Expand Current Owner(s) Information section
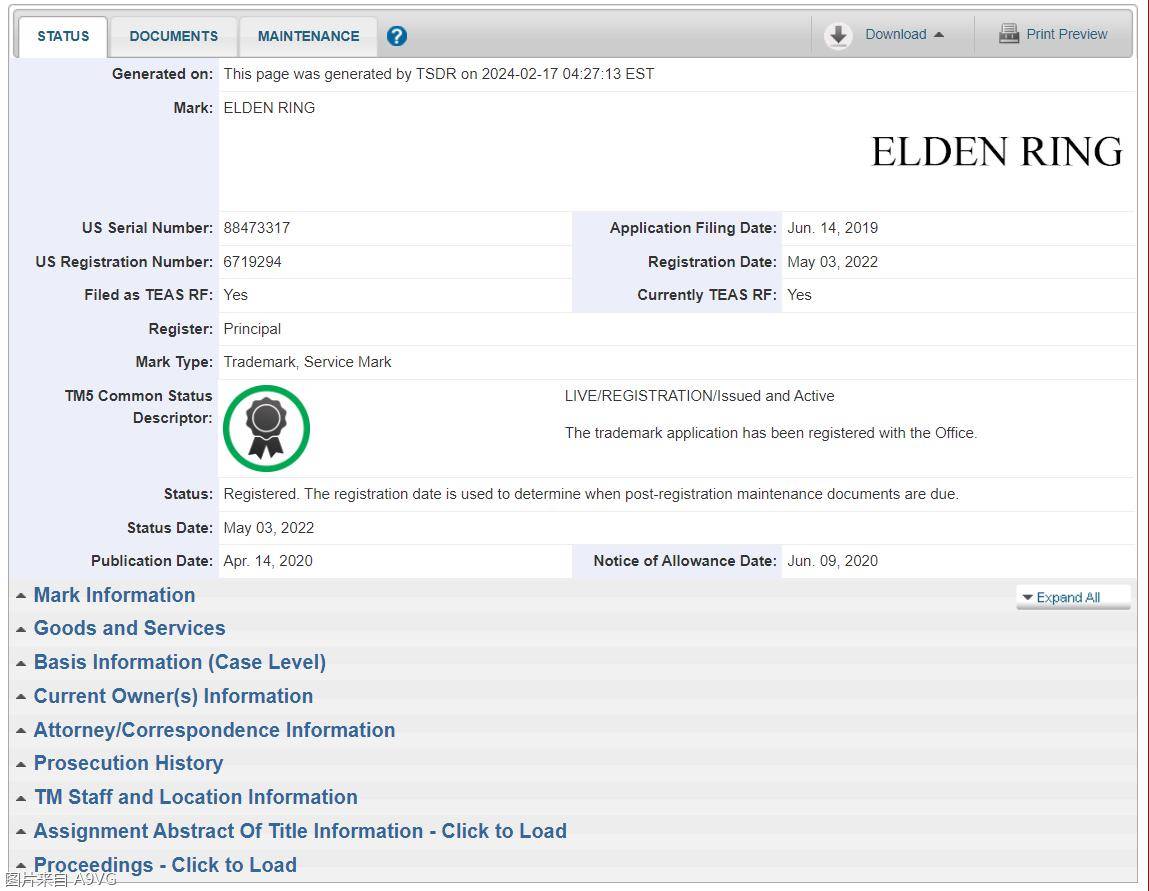This screenshot has width=1149, height=891. click(x=174, y=696)
